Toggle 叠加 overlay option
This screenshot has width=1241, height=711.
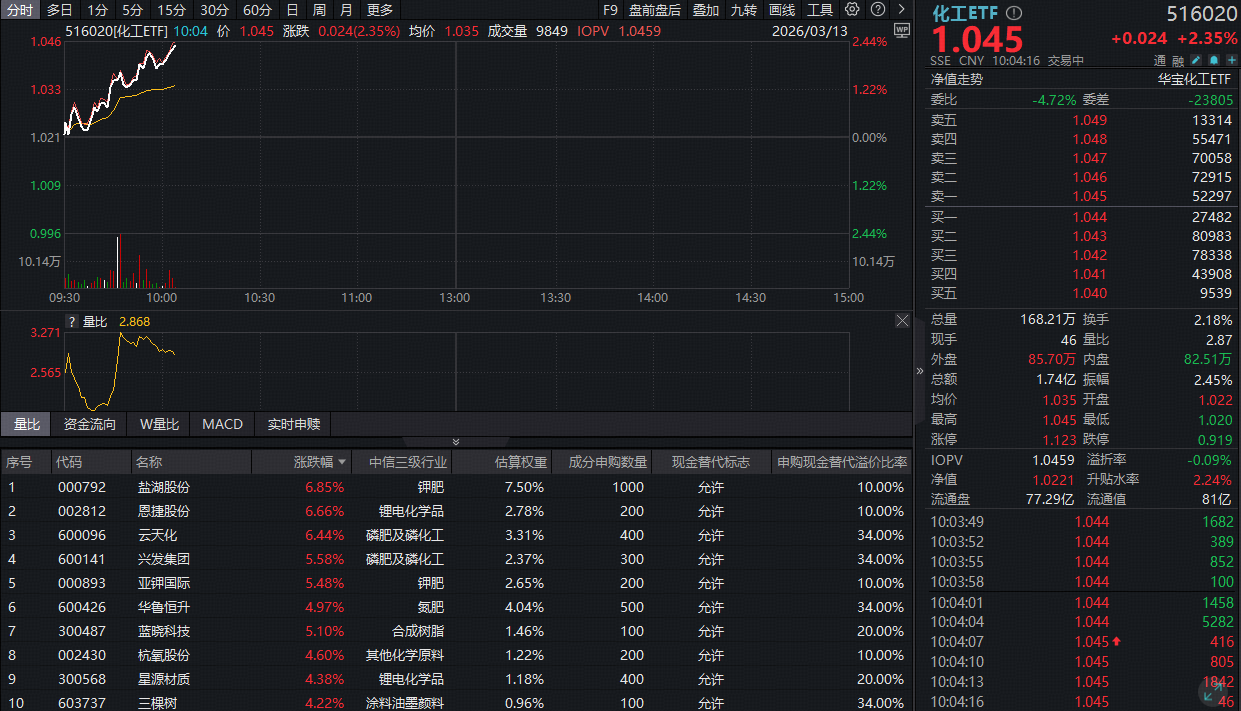coord(706,10)
